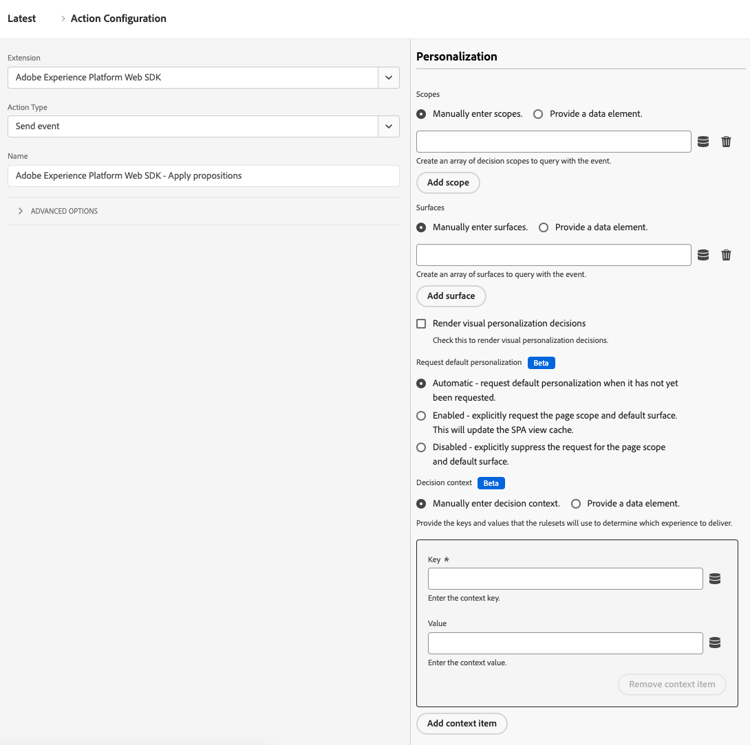Enable Render visual personalization decisions checkbox

click(421, 324)
